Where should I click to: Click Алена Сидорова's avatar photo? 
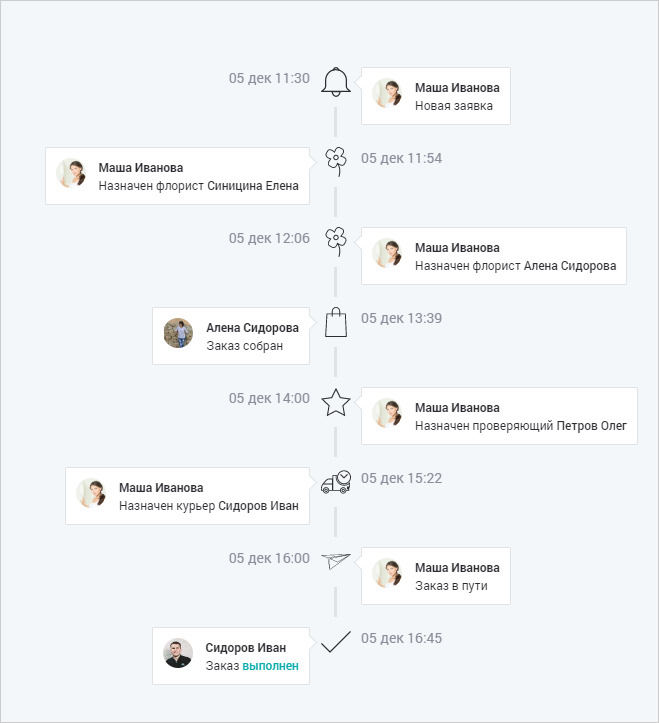(178, 333)
